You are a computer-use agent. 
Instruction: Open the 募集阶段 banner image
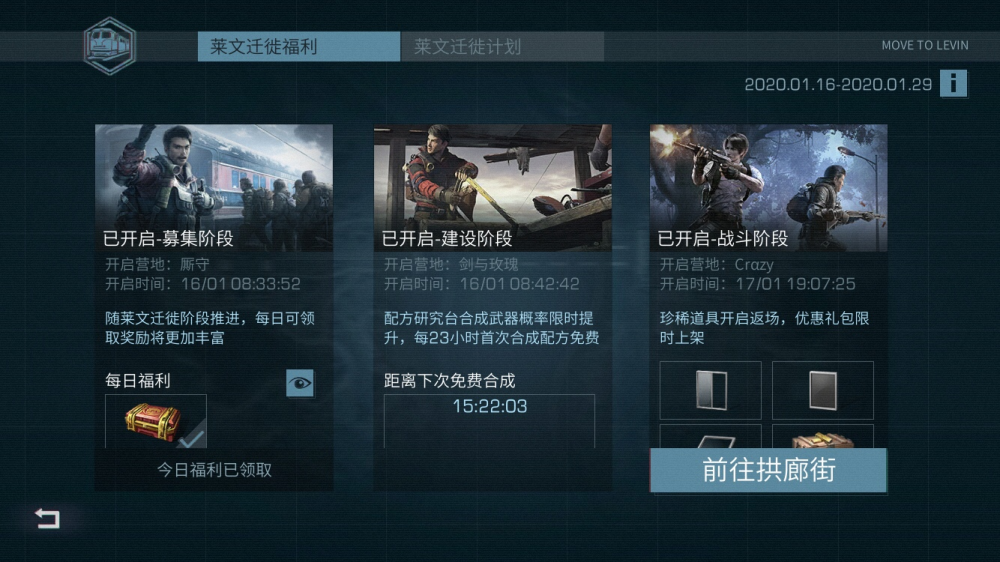[214, 188]
